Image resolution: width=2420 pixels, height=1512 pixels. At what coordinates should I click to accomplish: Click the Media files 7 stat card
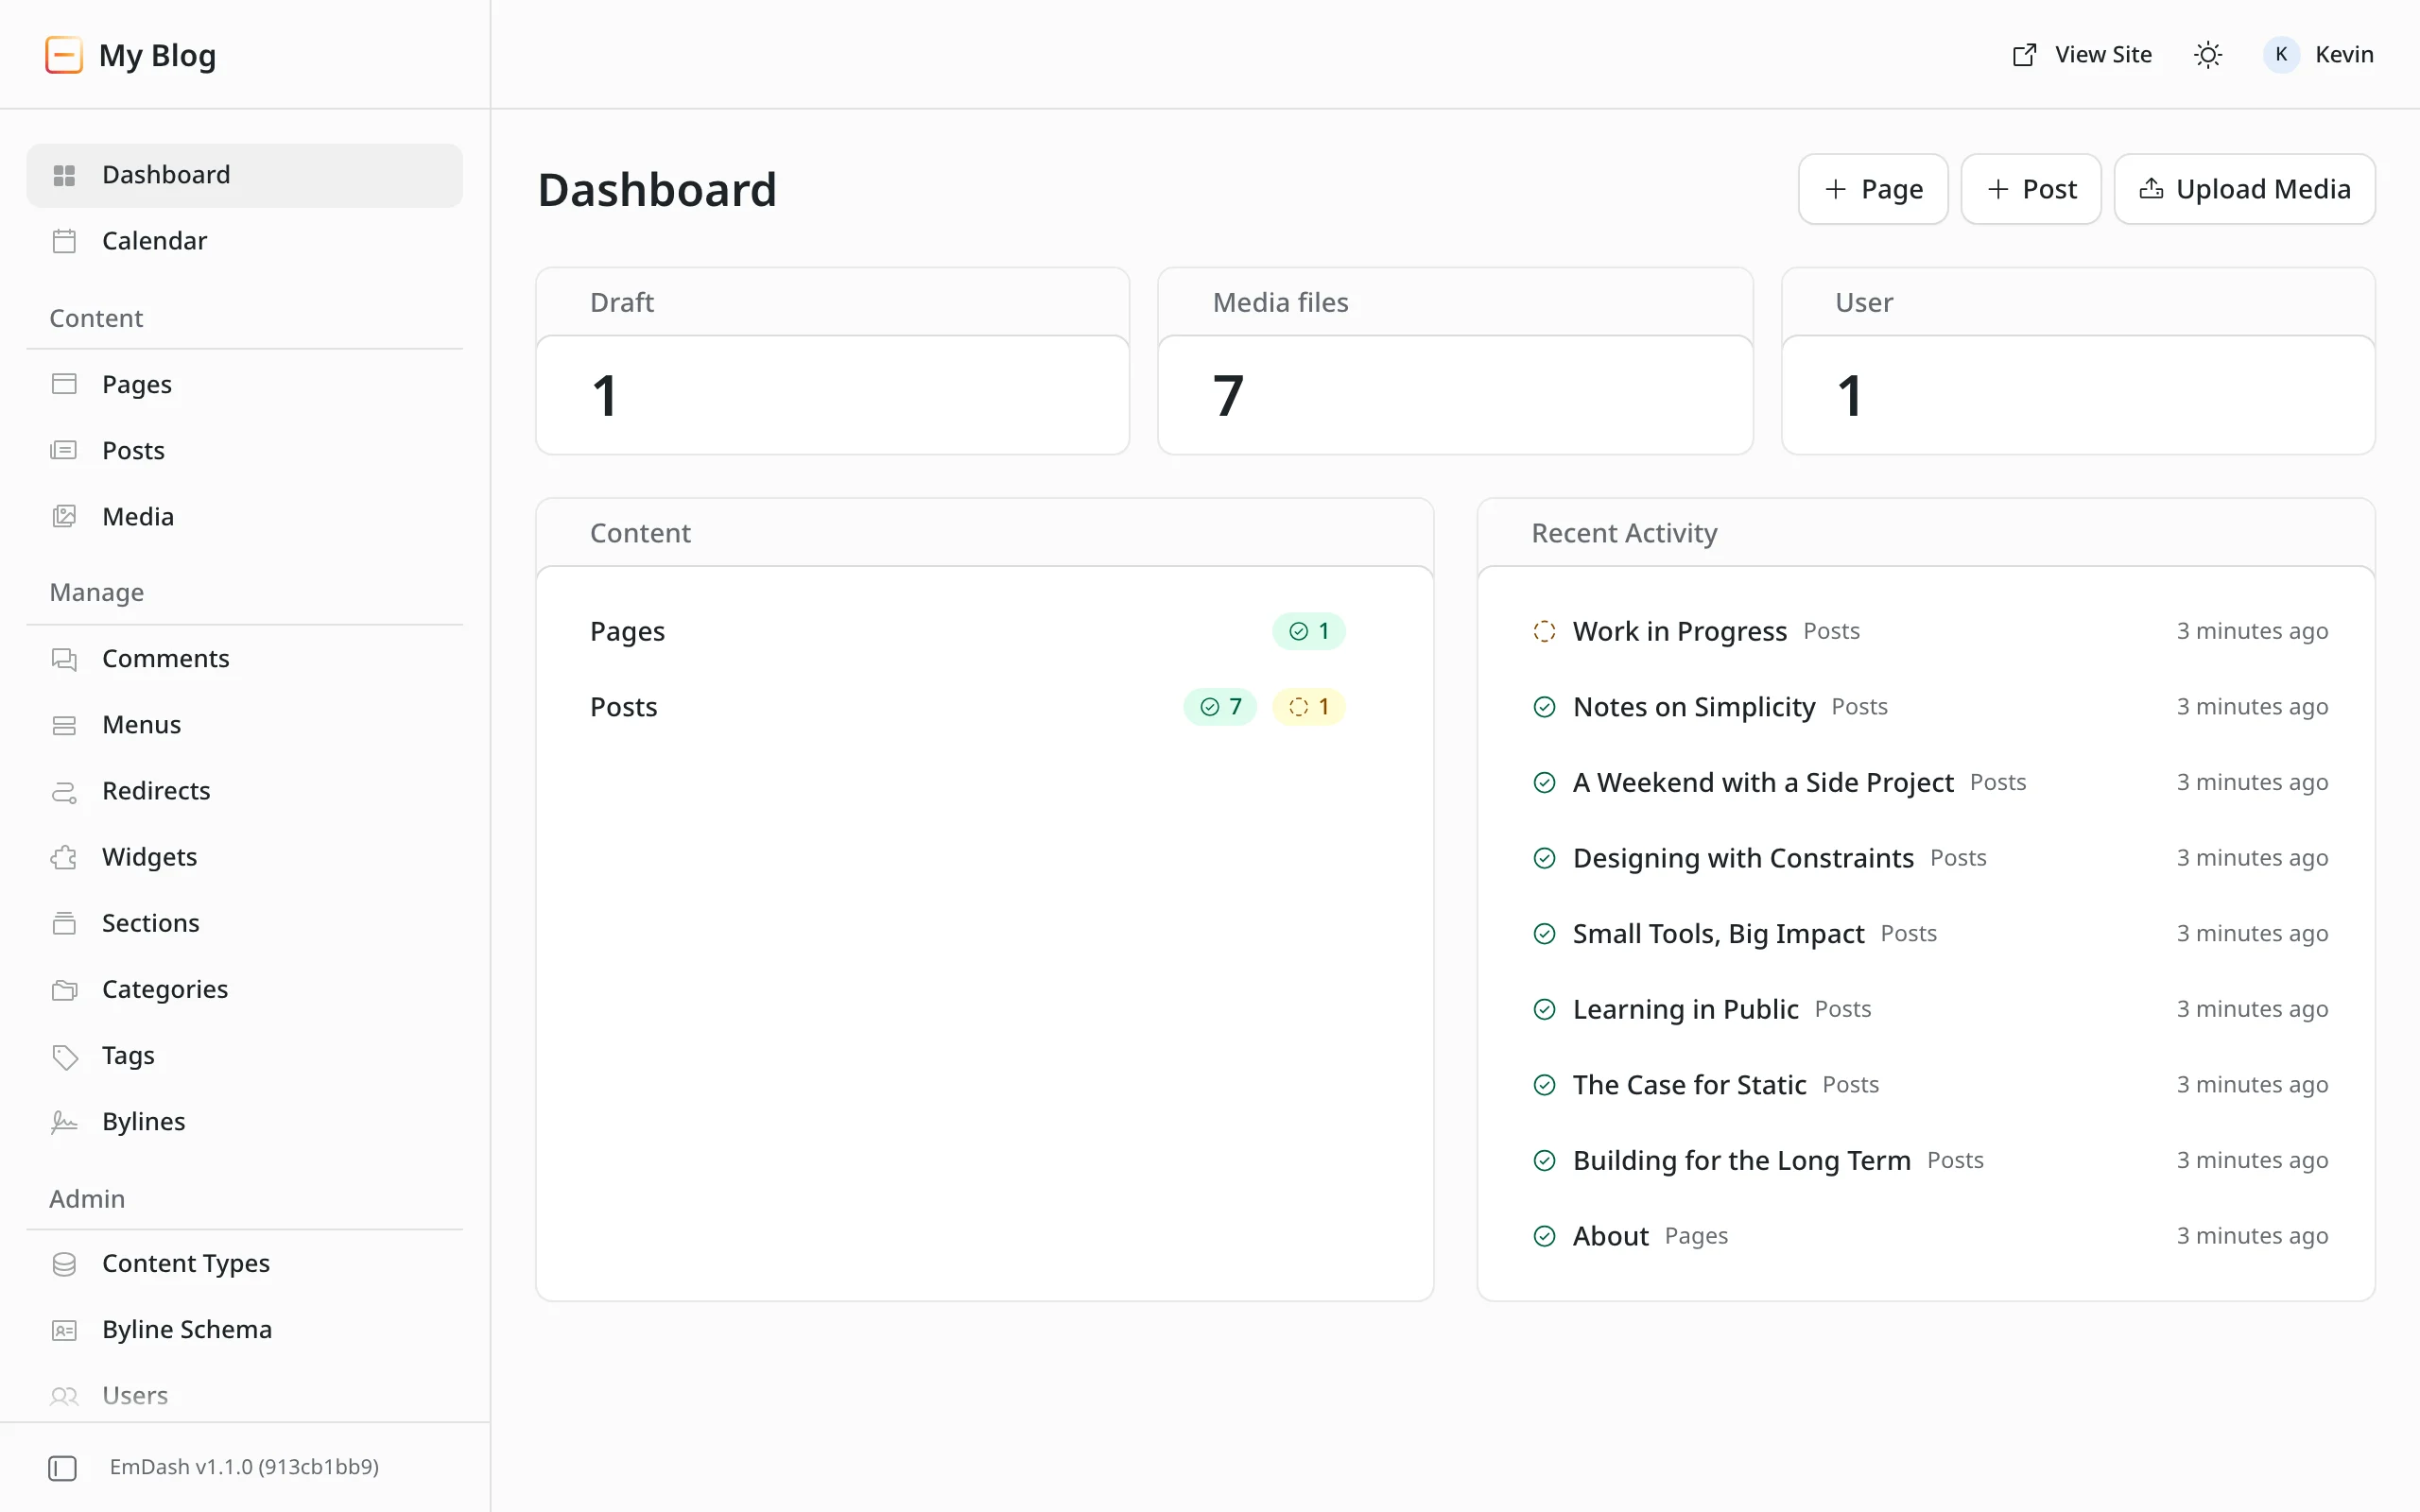click(1455, 361)
